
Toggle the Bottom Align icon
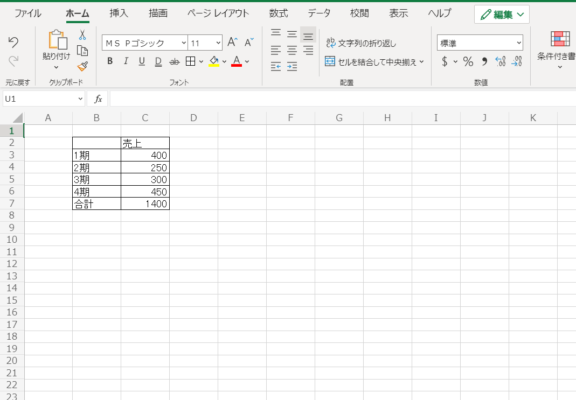pos(308,35)
